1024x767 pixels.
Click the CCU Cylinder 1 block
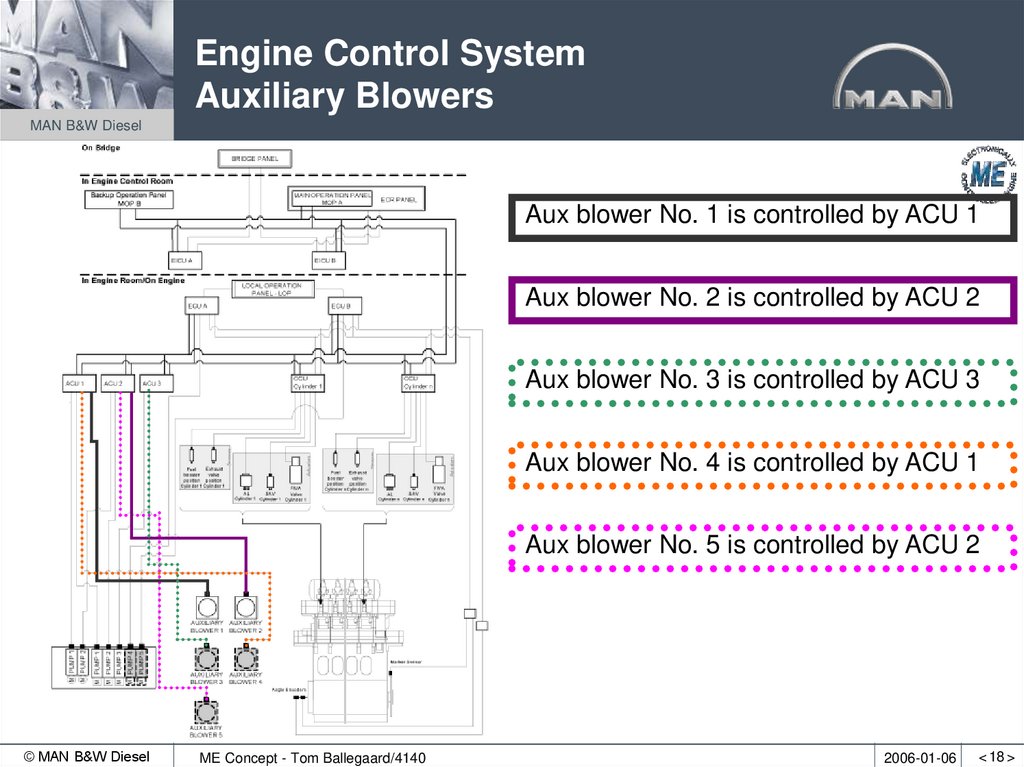click(306, 383)
